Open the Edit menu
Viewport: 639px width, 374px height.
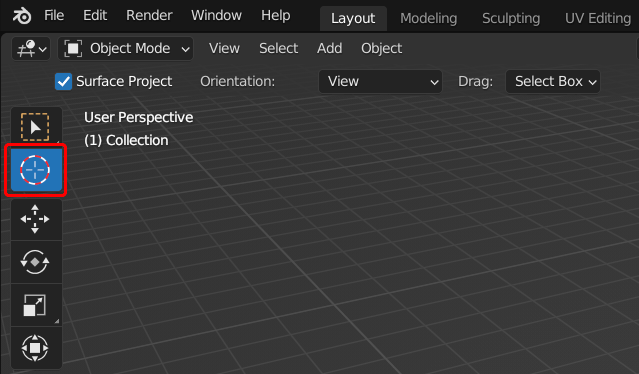tap(95, 15)
